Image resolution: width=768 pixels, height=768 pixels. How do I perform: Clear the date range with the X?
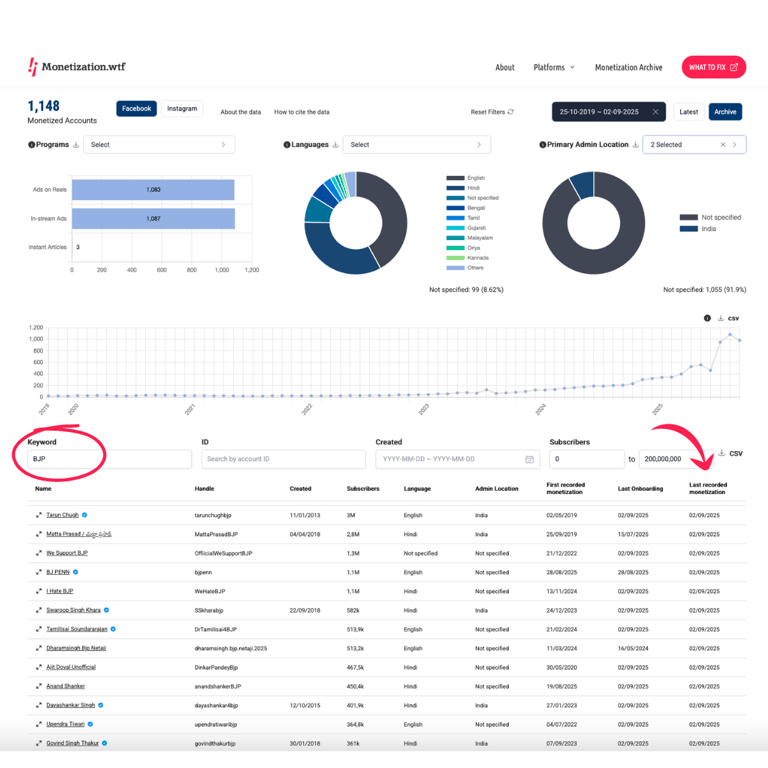(655, 112)
